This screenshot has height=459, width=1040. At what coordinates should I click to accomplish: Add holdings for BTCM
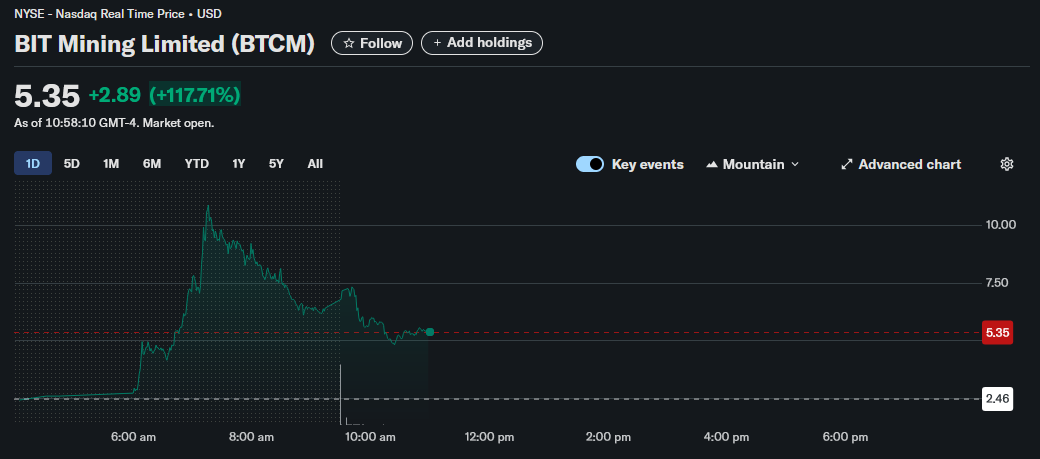[482, 43]
